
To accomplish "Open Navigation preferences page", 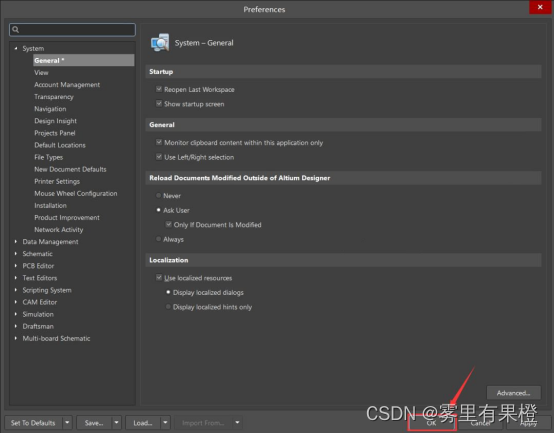I will [x=50, y=109].
